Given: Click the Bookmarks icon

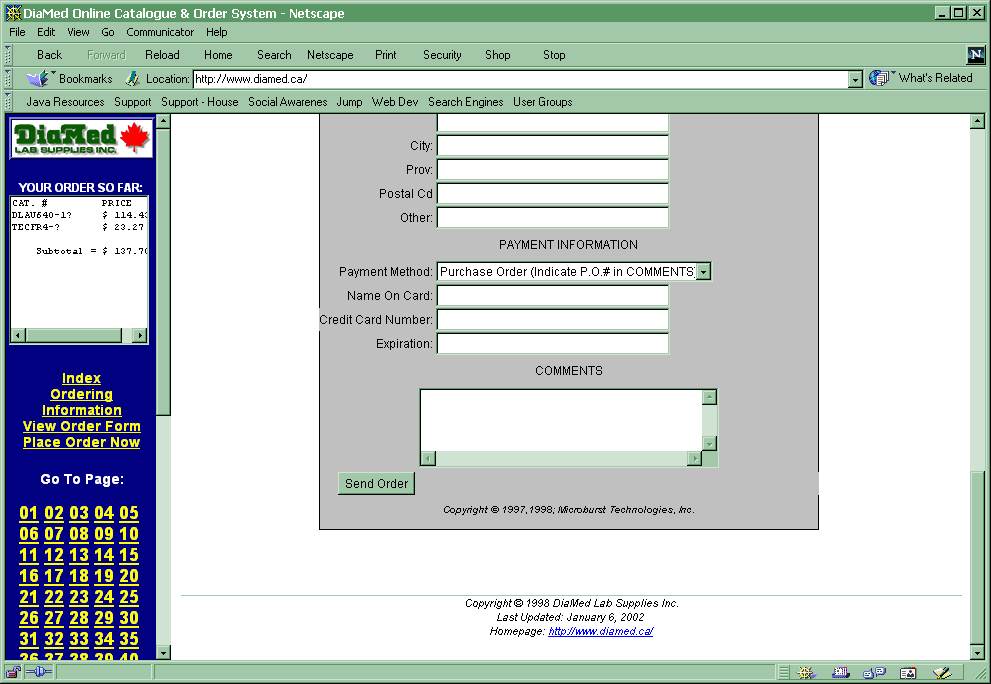Looking at the screenshot, I should [x=38, y=78].
